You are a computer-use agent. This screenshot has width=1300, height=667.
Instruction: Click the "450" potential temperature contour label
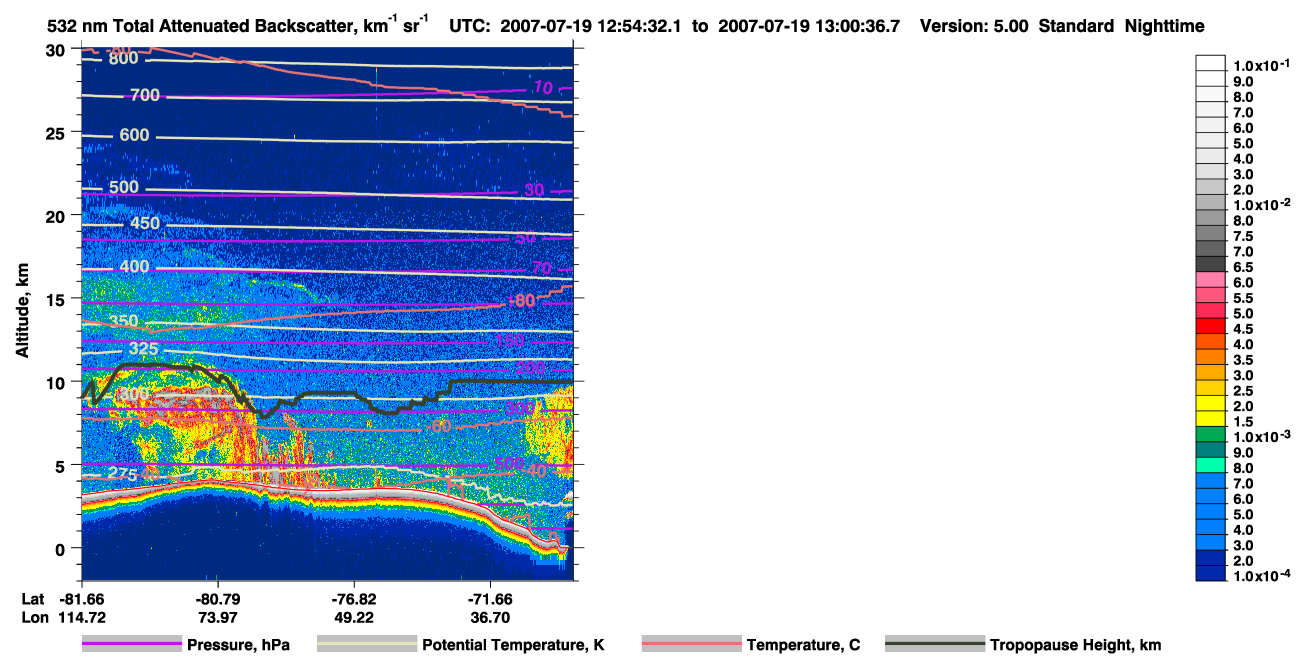(x=146, y=223)
